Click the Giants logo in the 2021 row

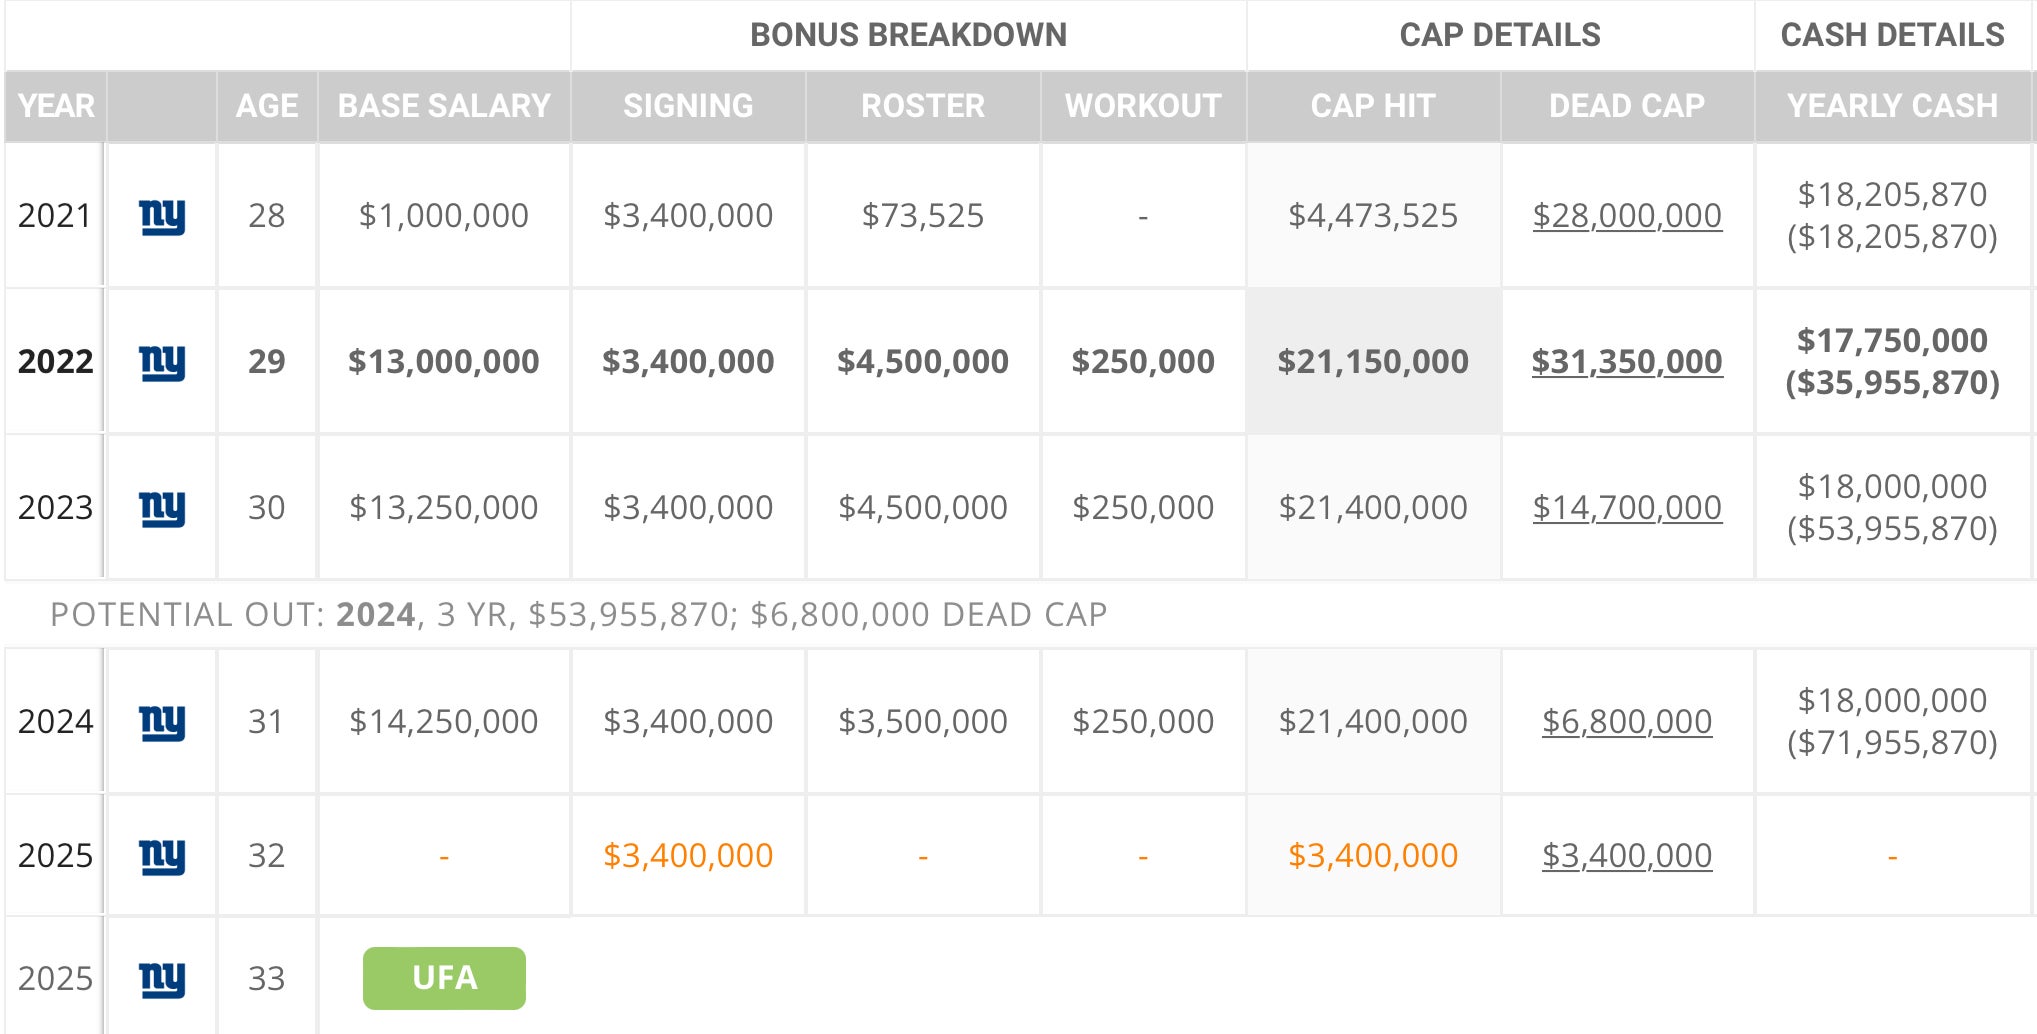[162, 216]
